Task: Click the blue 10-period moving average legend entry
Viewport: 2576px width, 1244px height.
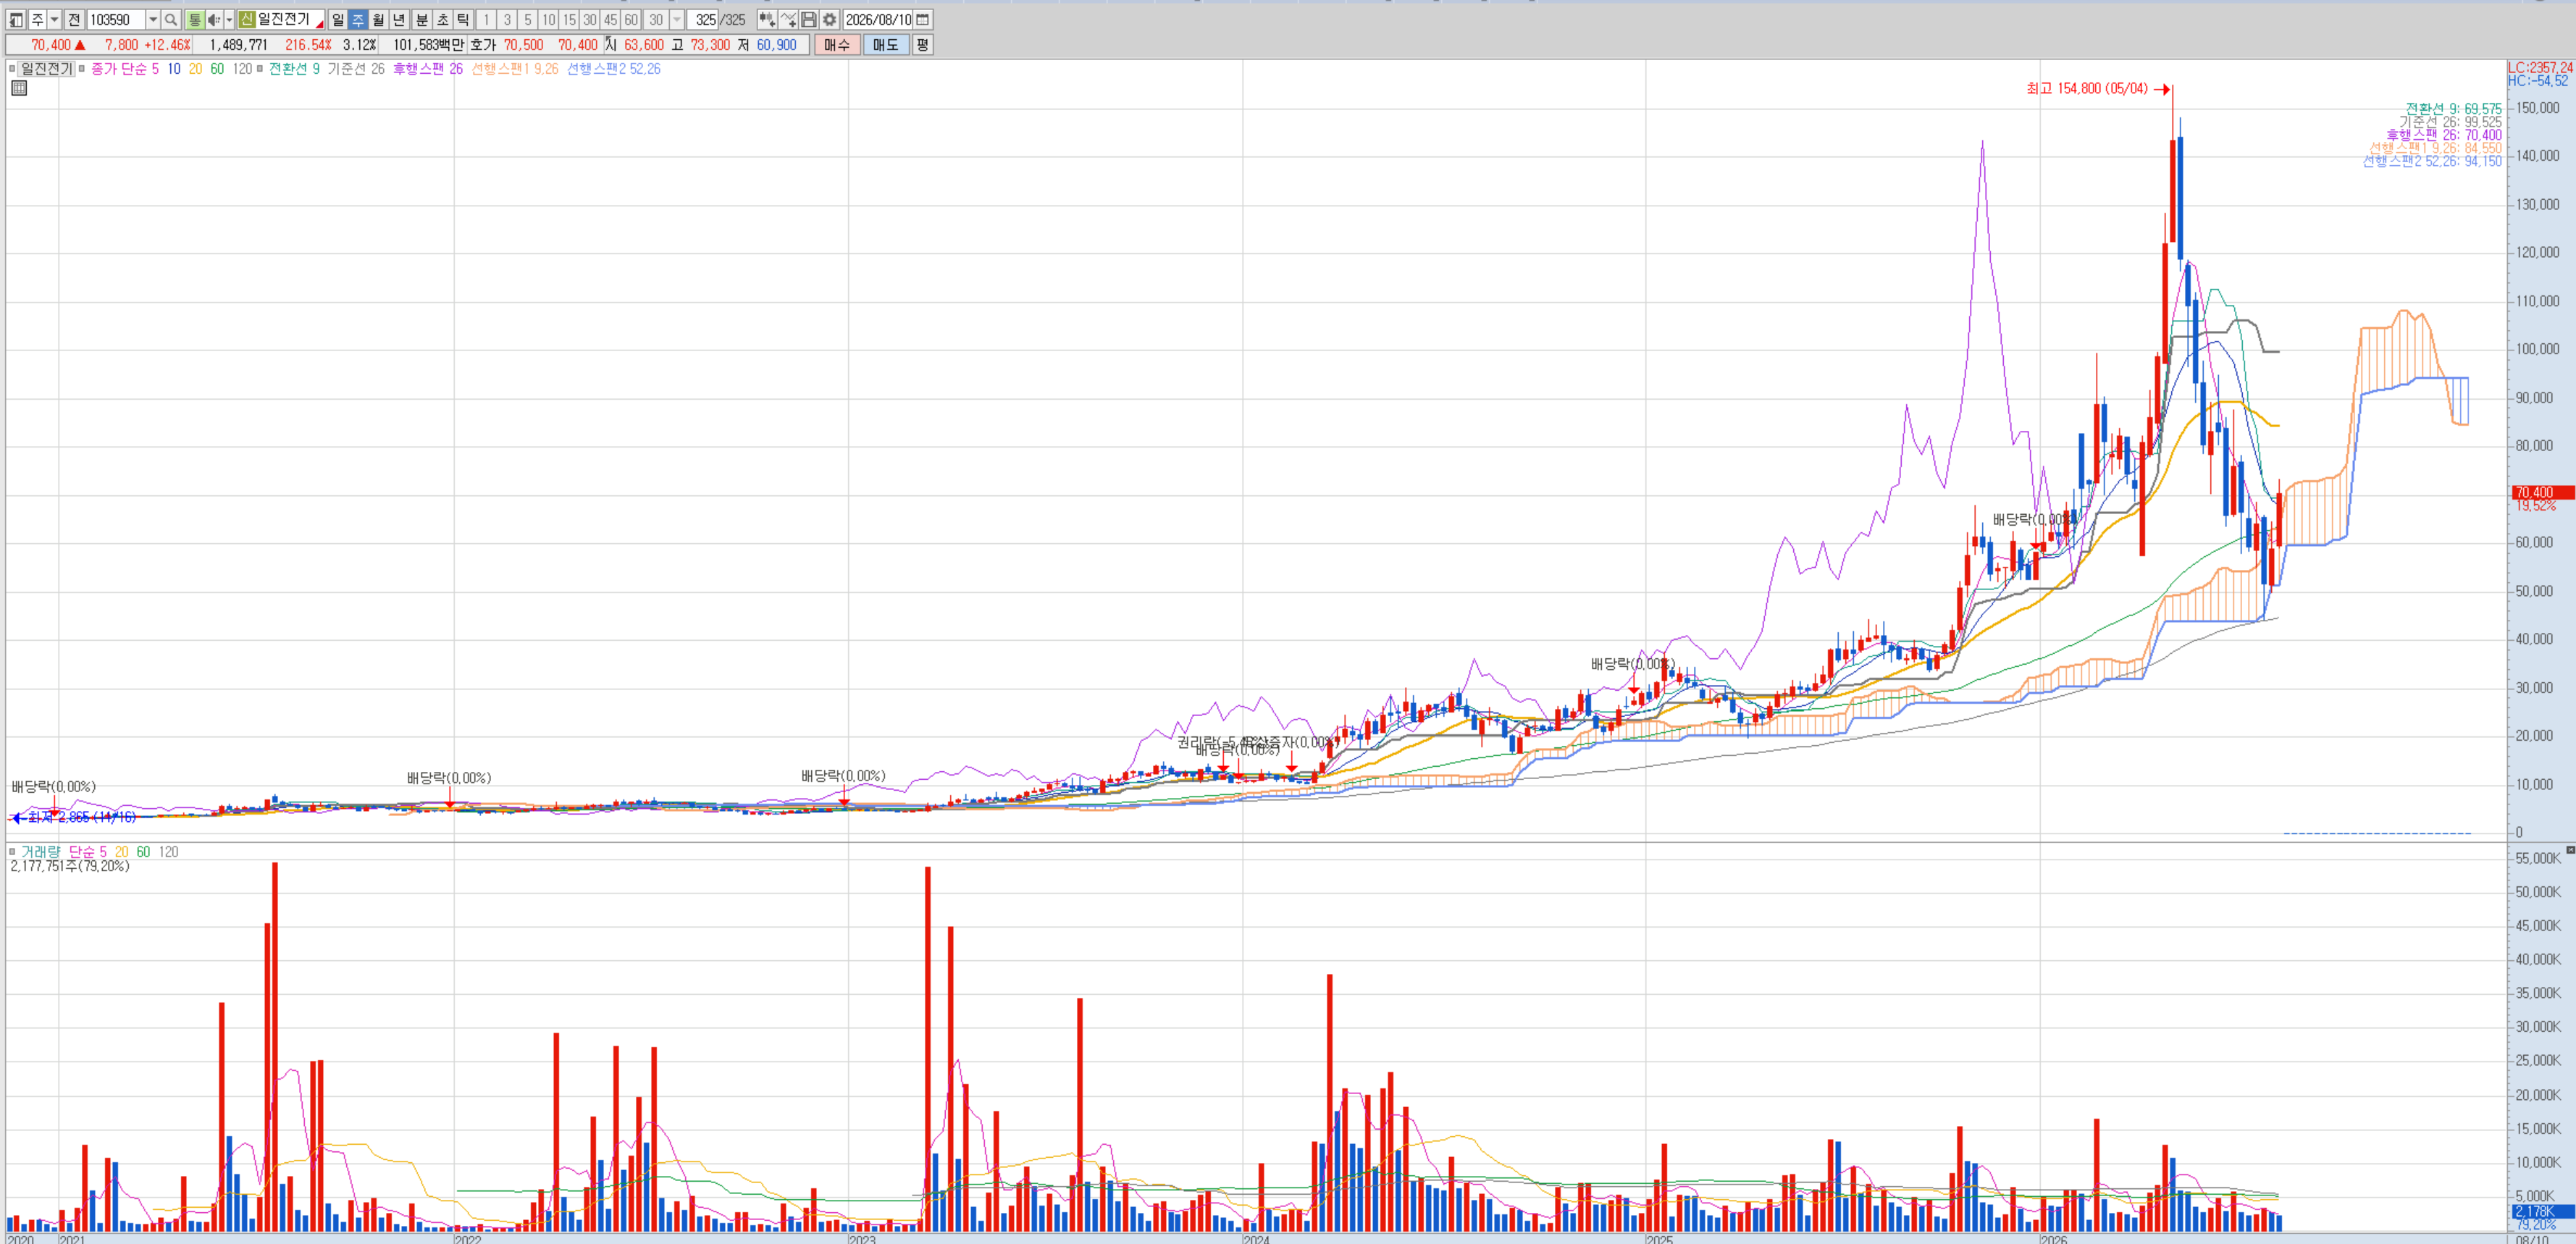Action: click(x=174, y=69)
